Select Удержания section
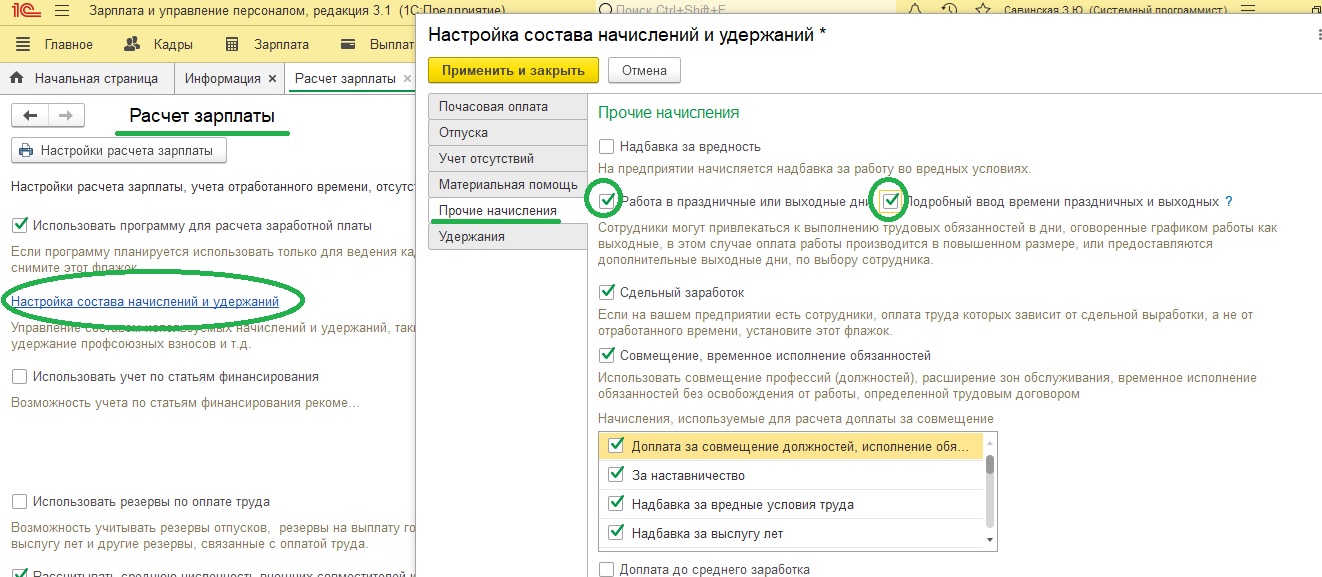 (x=507, y=237)
